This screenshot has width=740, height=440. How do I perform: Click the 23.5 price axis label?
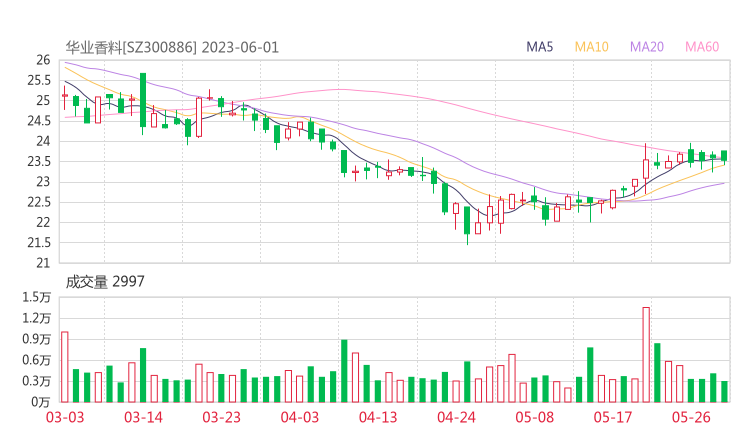pyautogui.click(x=39, y=161)
